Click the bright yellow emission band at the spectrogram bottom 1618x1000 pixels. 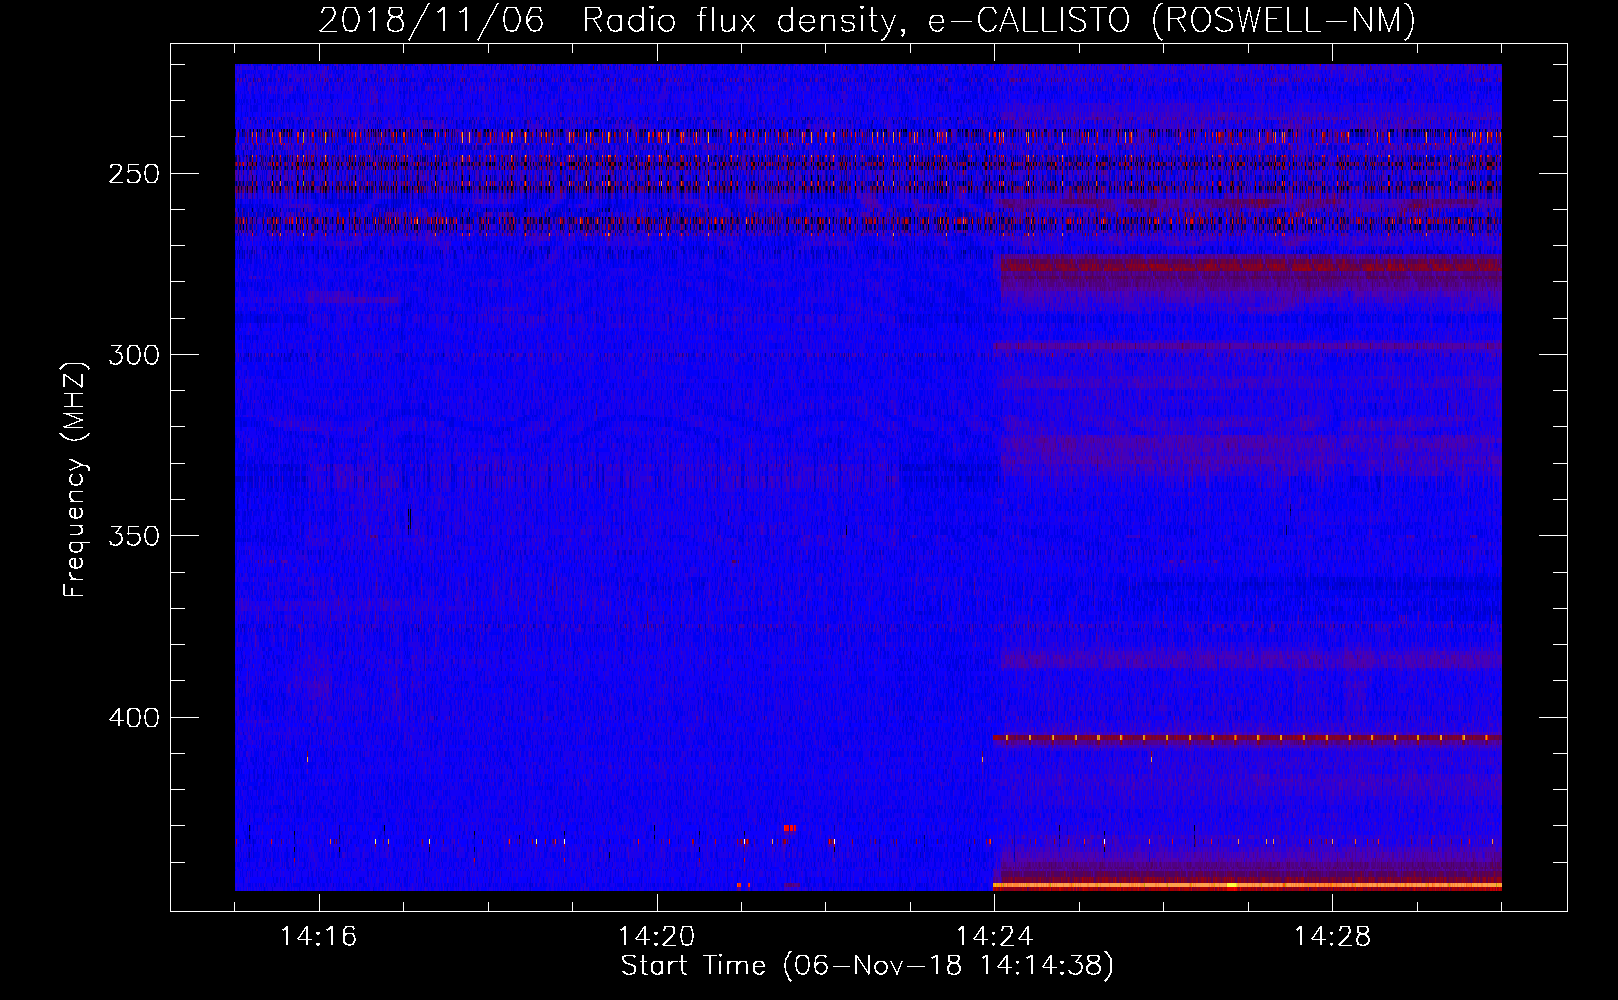[x=1247, y=885]
